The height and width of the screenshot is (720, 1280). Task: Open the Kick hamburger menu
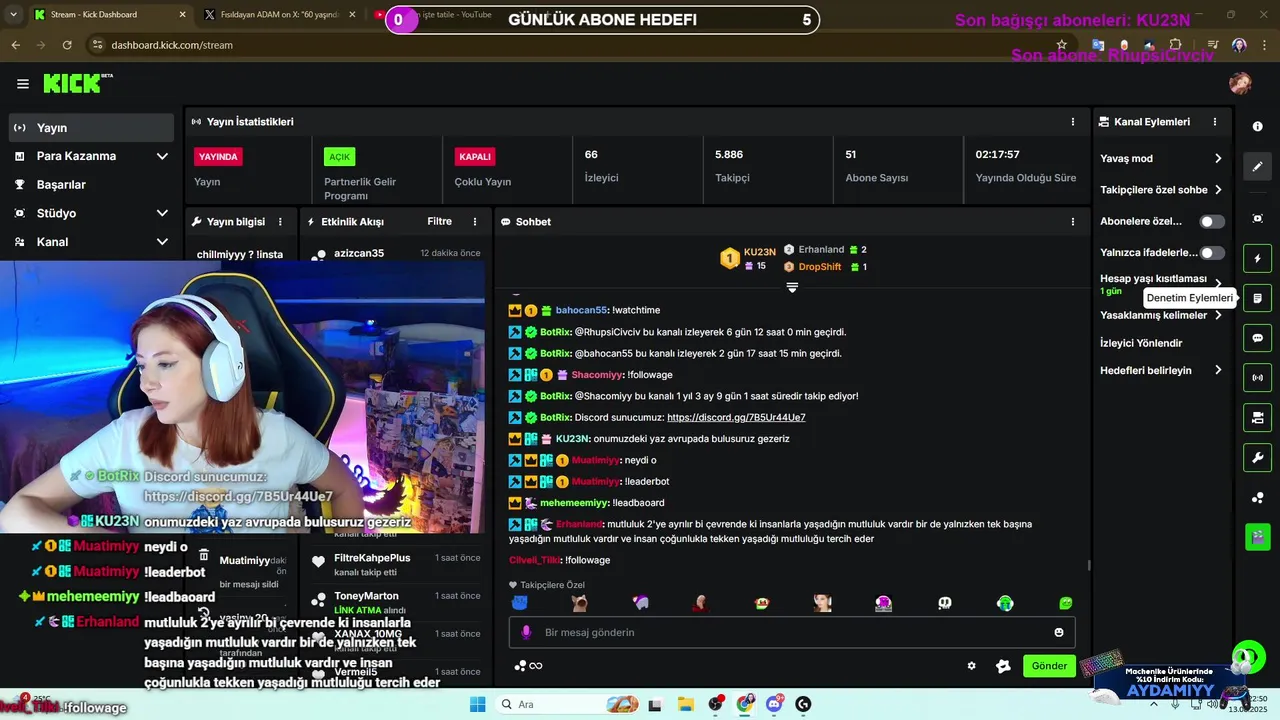[x=22, y=84]
